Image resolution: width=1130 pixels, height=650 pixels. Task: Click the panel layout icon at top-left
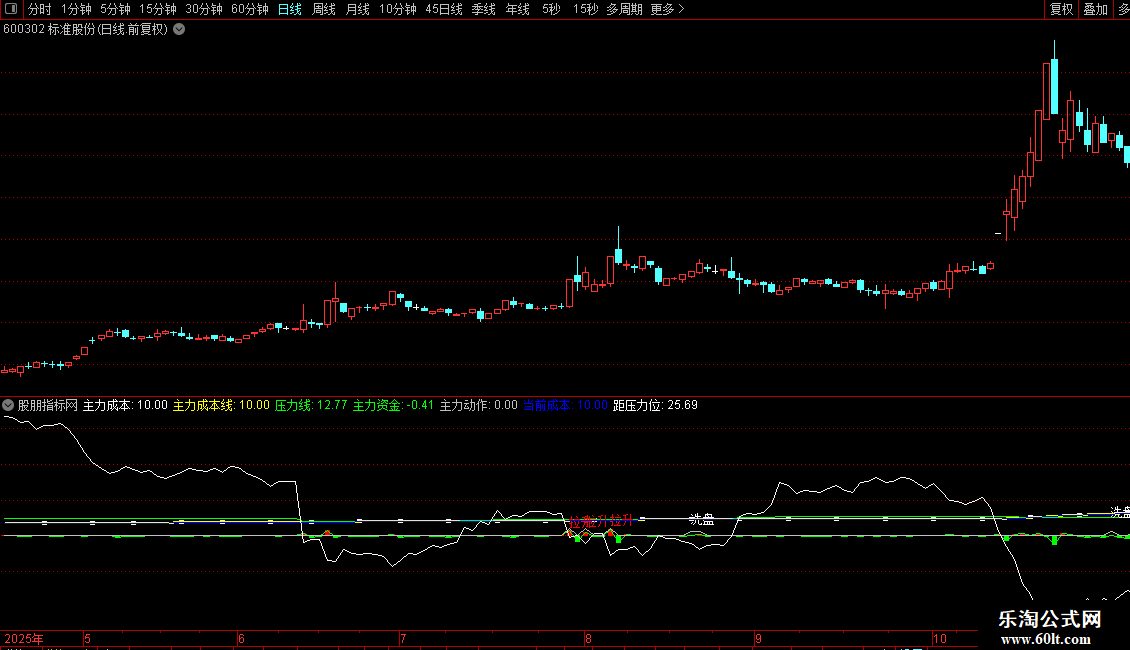pyautogui.click(x=13, y=9)
